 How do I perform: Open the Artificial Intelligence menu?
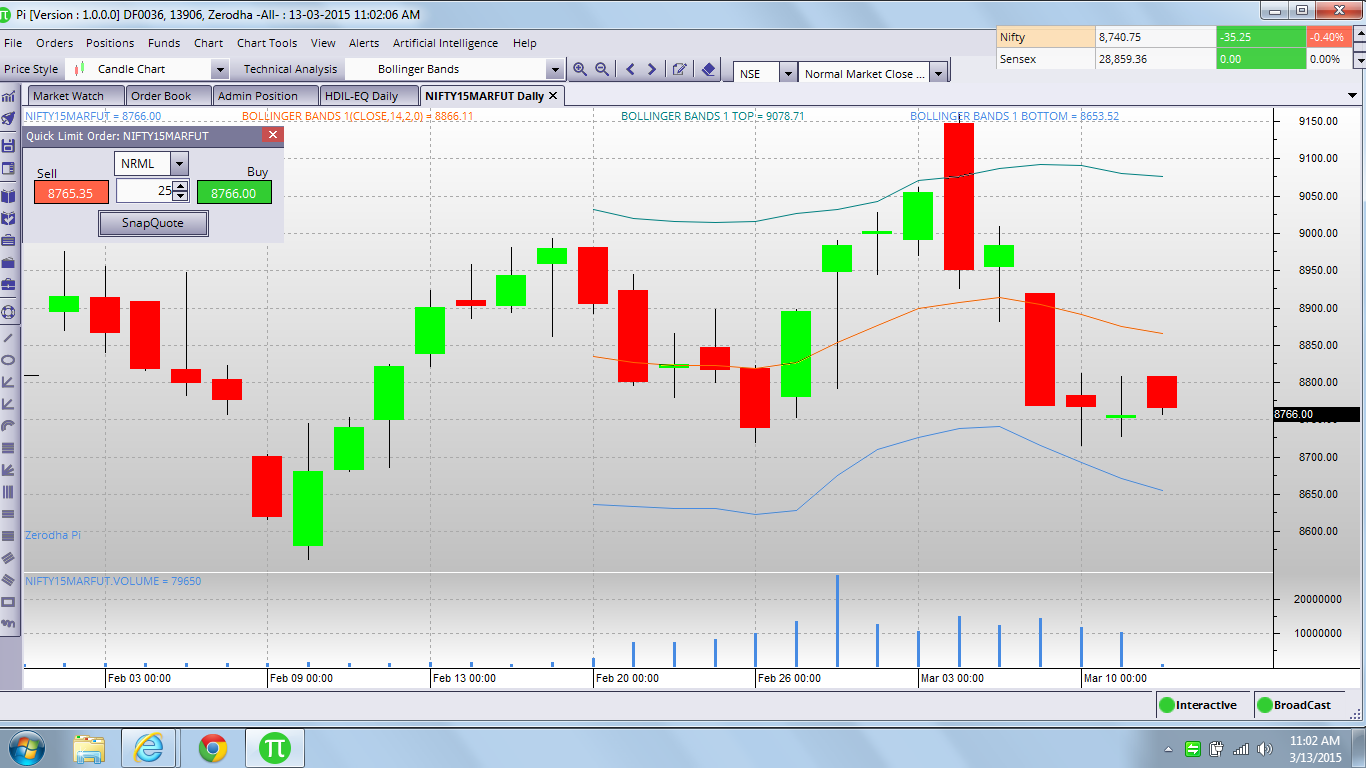(x=445, y=43)
